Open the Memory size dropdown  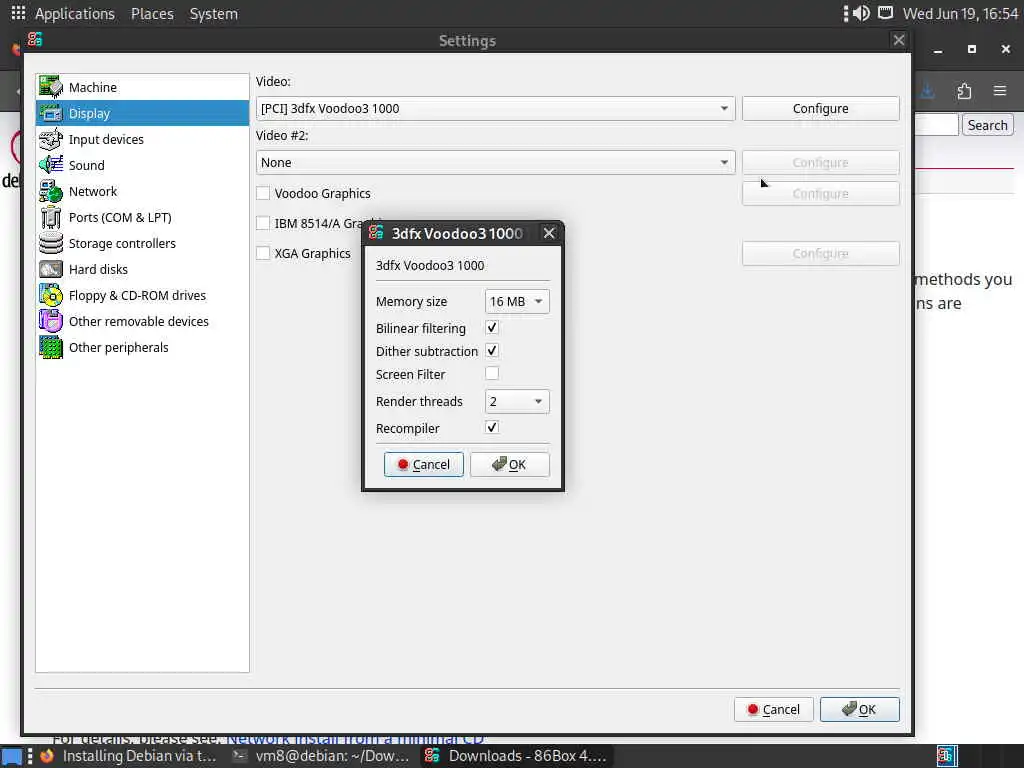(517, 302)
